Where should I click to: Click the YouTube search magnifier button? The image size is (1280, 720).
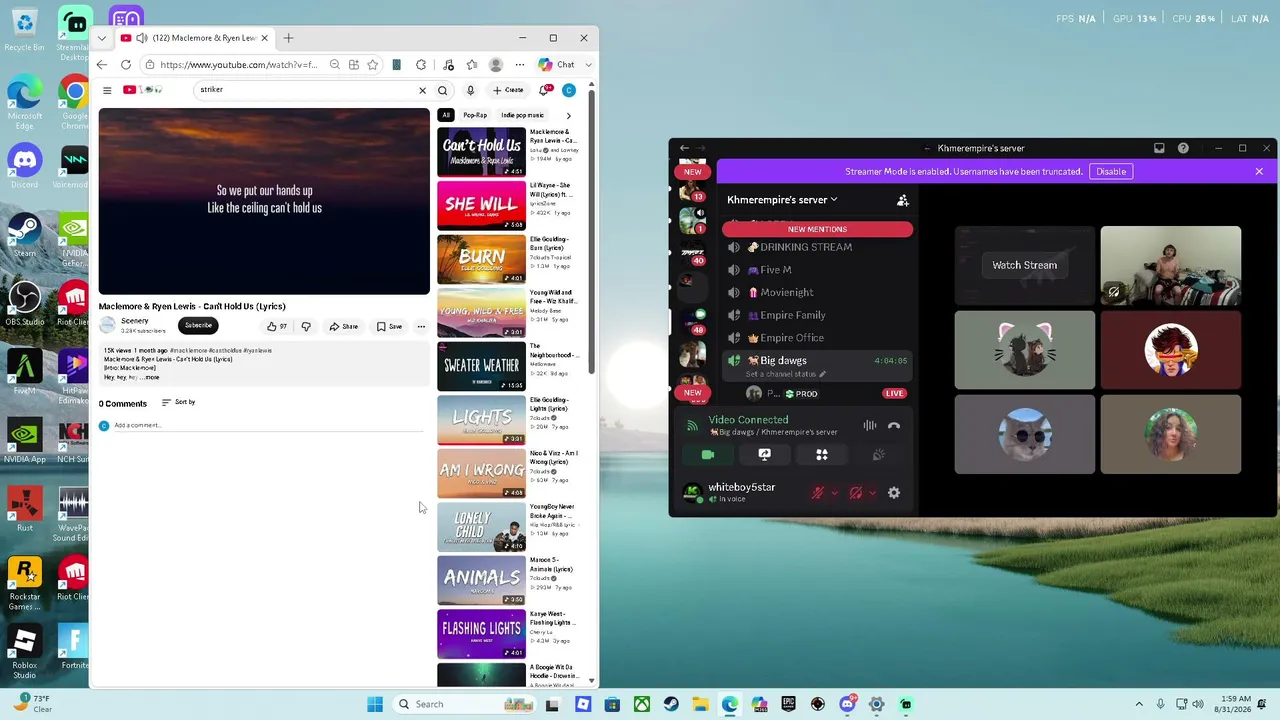(442, 90)
